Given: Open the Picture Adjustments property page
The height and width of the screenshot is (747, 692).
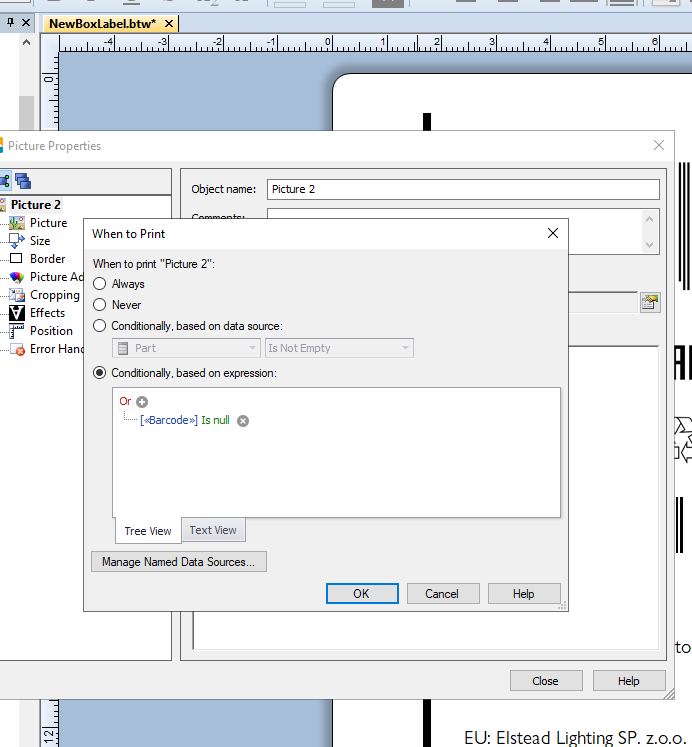Looking at the screenshot, I should click(56, 277).
